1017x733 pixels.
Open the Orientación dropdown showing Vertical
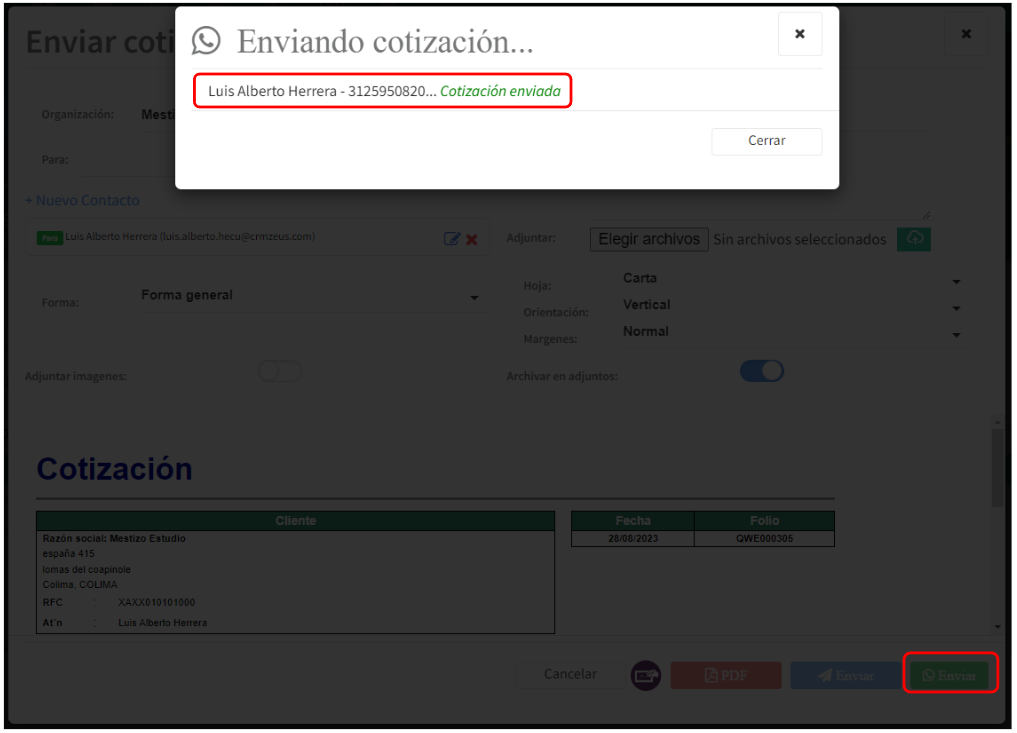click(x=790, y=306)
